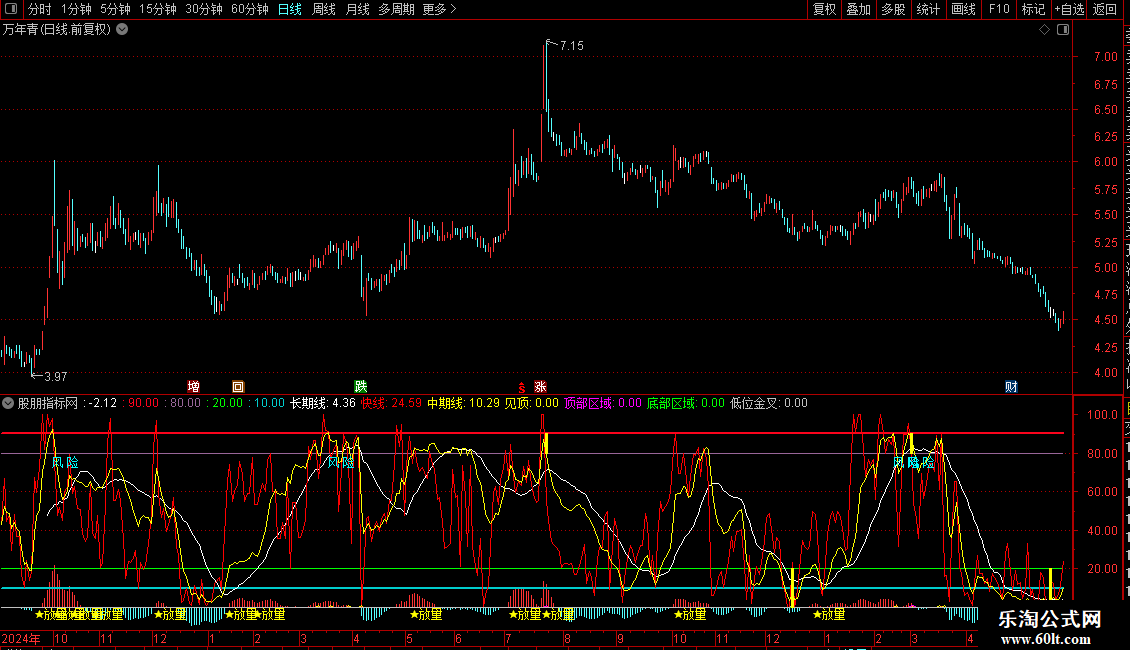Click the 低位金叉: 0.00 value
This screenshot has height=650, width=1130.
pyautogui.click(x=769, y=404)
